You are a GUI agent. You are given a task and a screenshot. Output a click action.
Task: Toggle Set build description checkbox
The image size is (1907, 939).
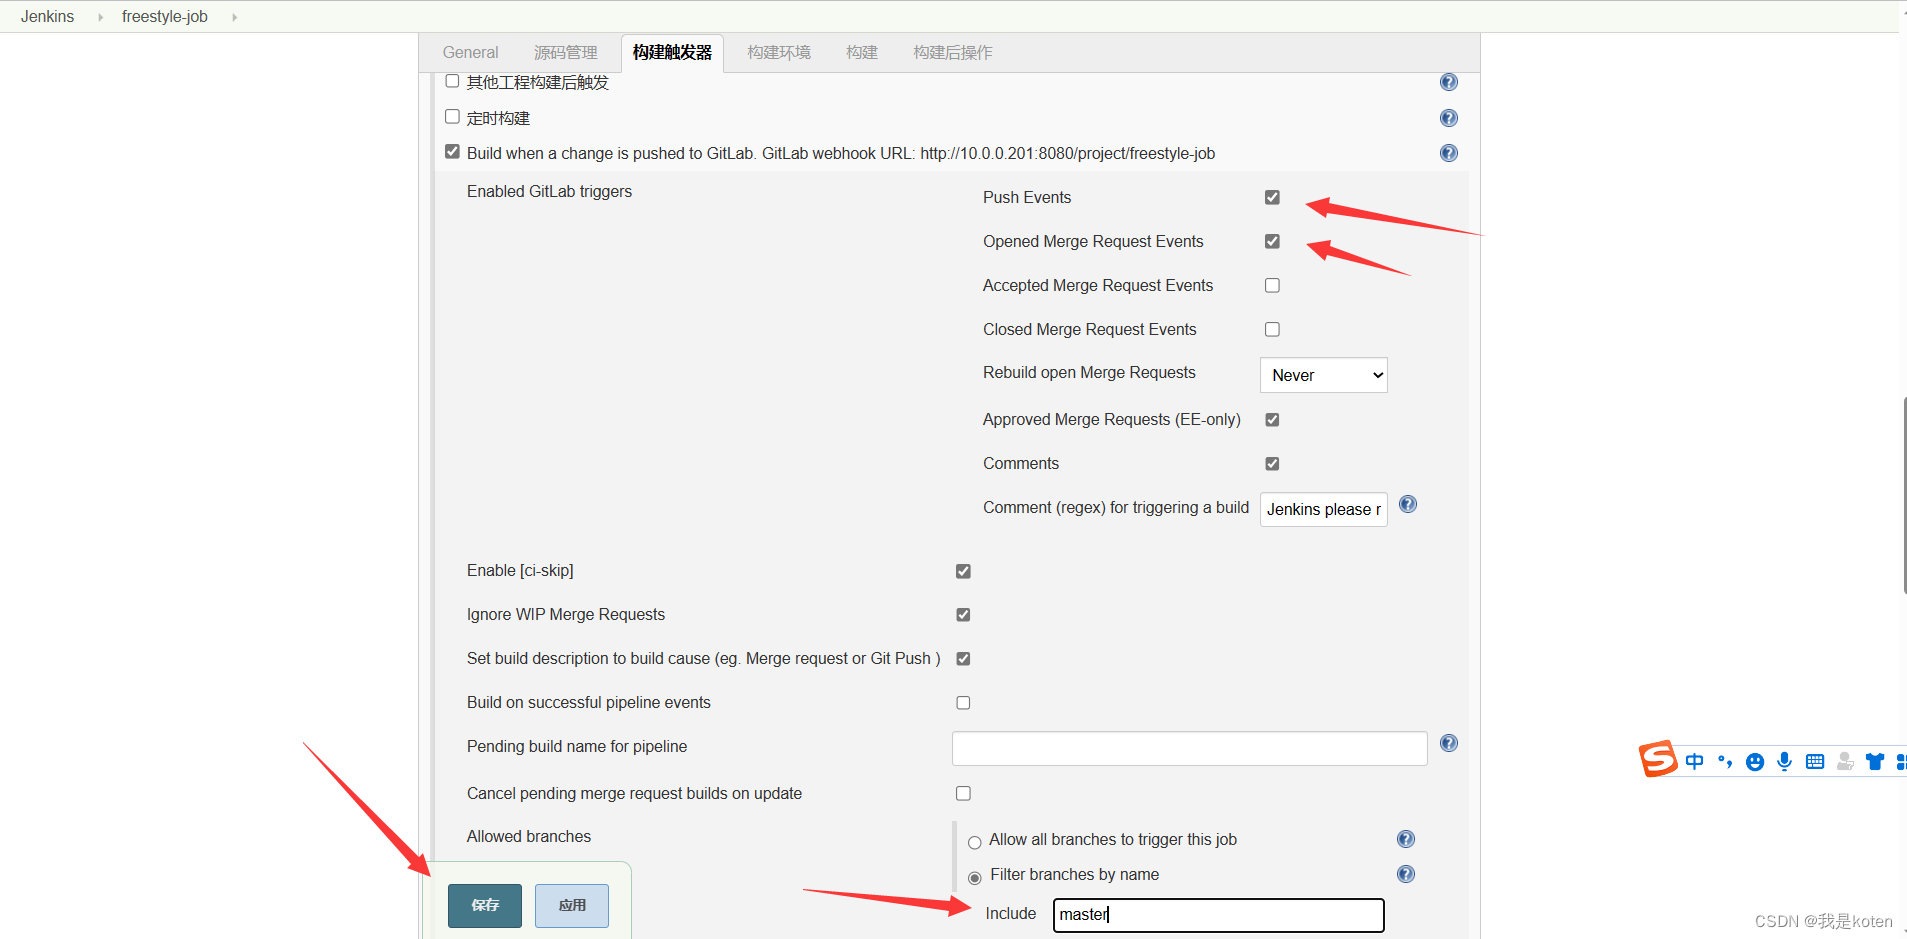tap(963, 659)
